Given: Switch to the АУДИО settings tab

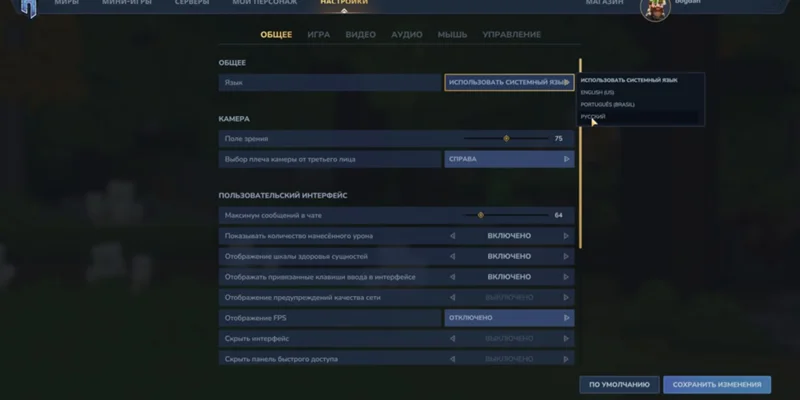Looking at the screenshot, I should tap(407, 35).
